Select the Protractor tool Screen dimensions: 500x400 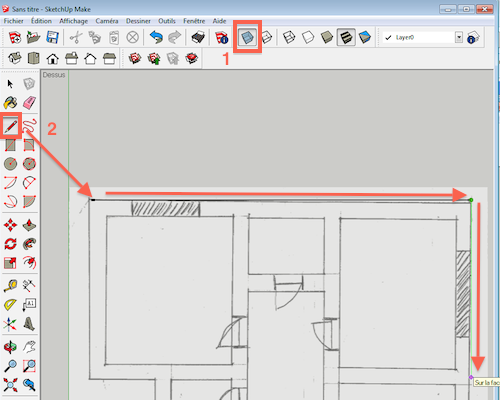[x=10, y=304]
